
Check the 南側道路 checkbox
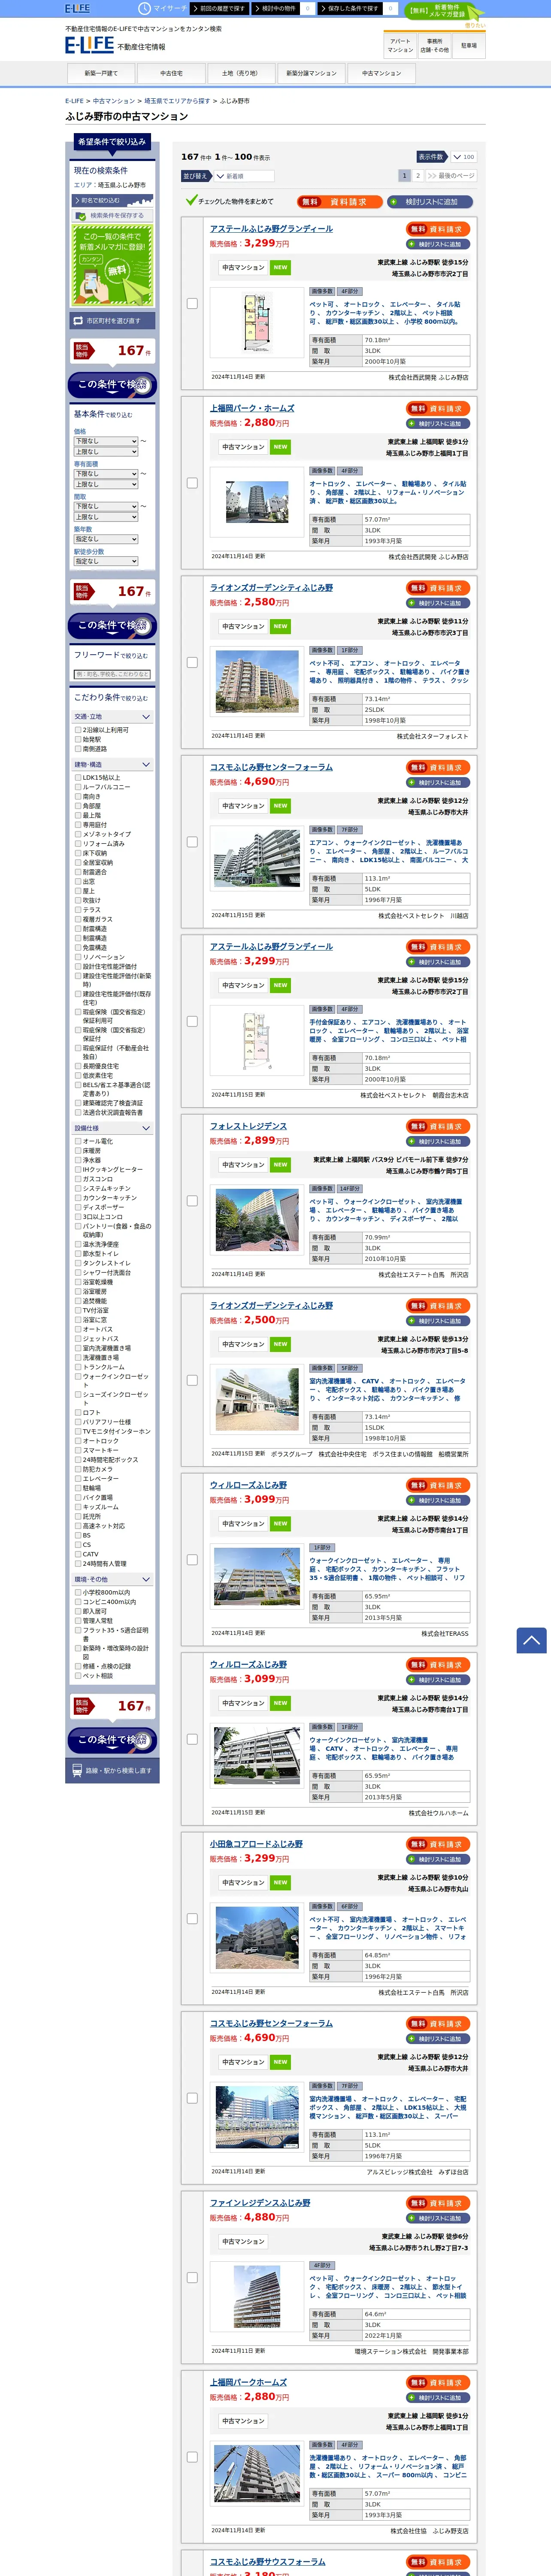(x=78, y=749)
